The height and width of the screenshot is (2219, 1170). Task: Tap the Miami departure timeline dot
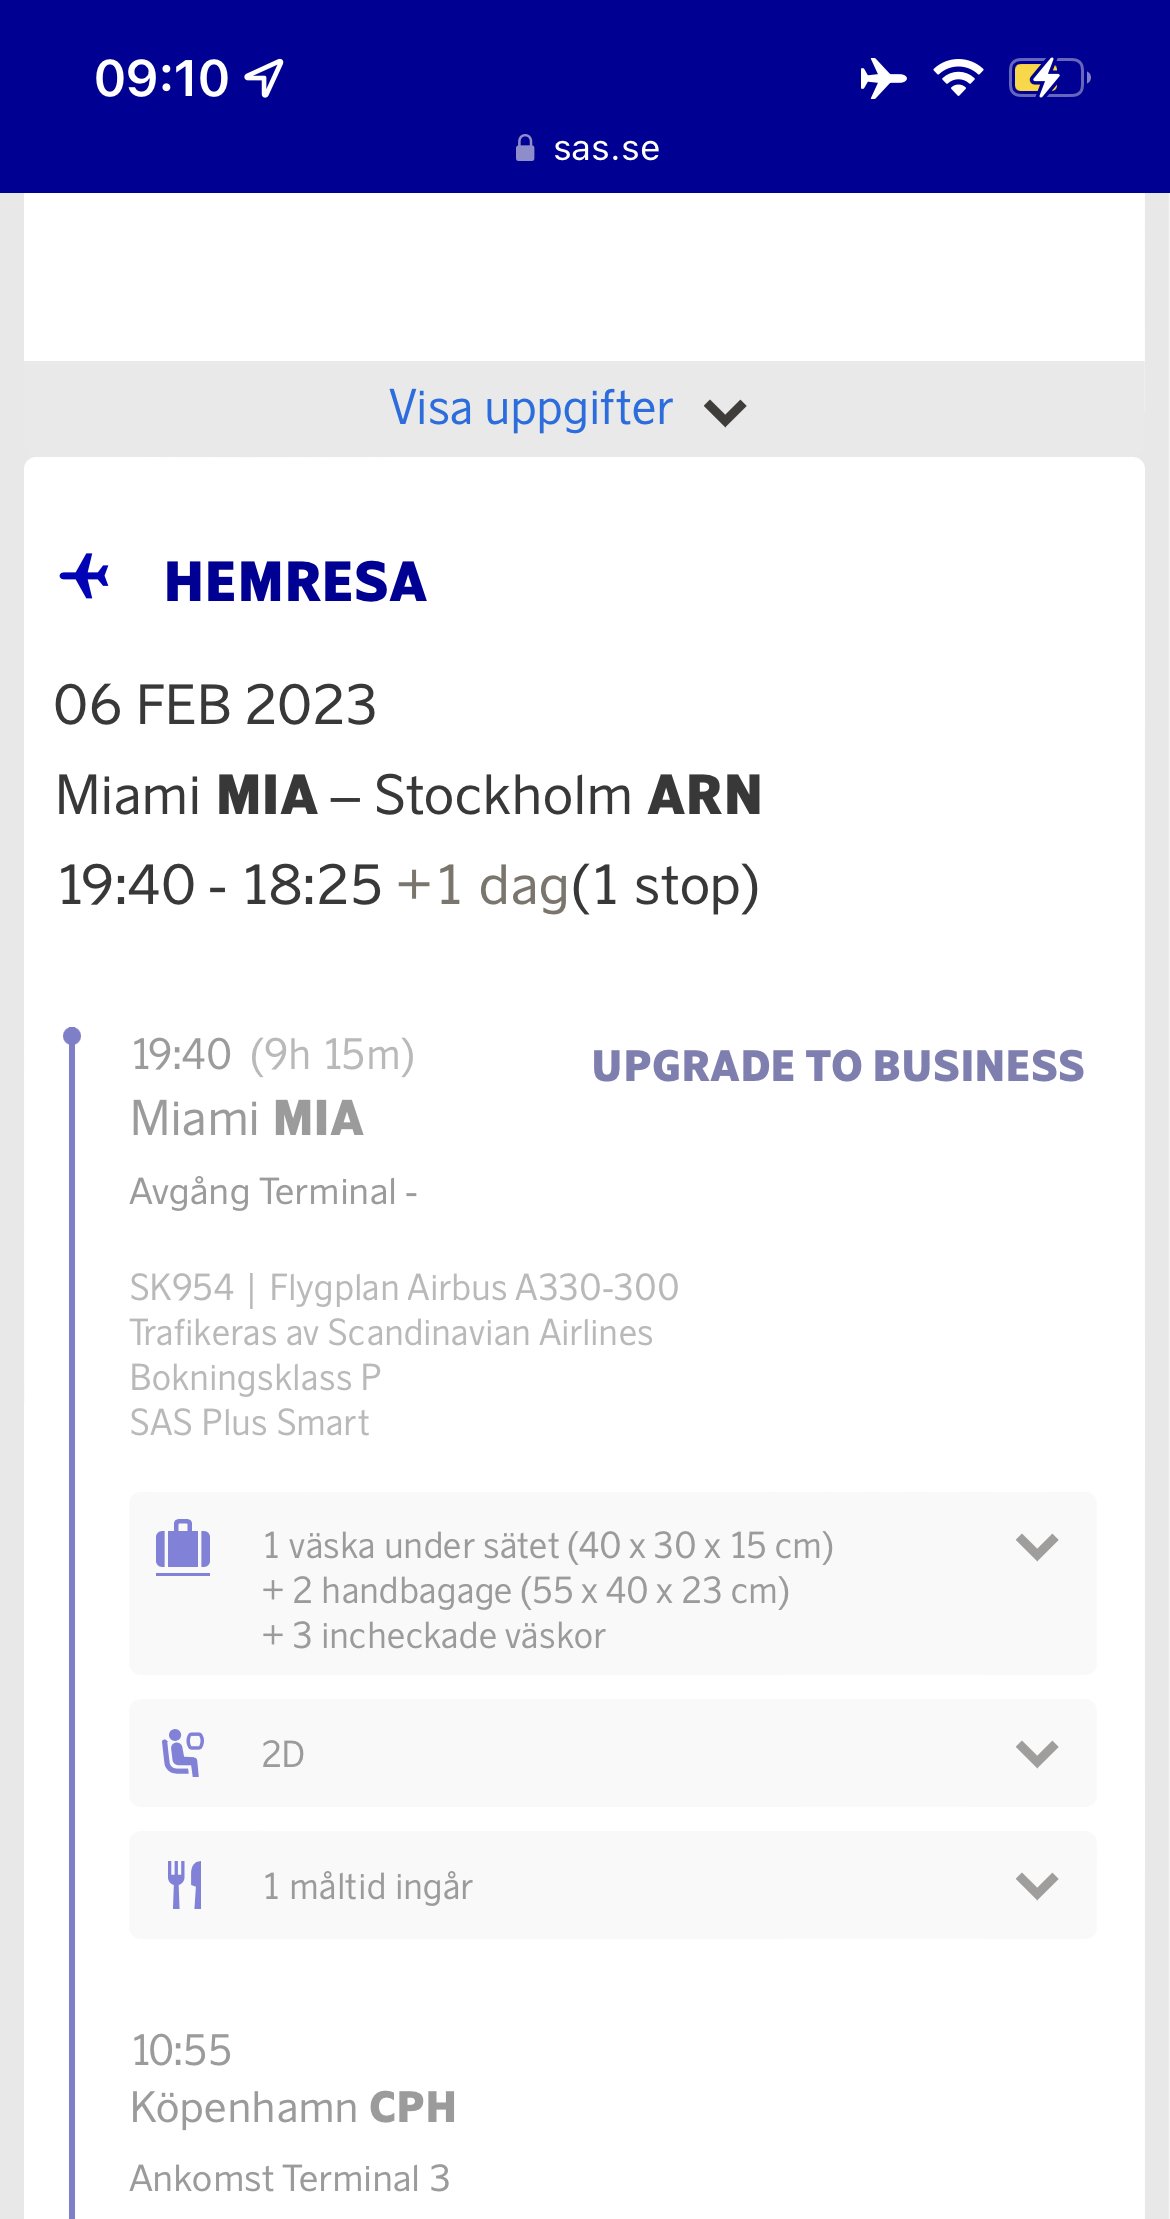pyautogui.click(x=72, y=1036)
